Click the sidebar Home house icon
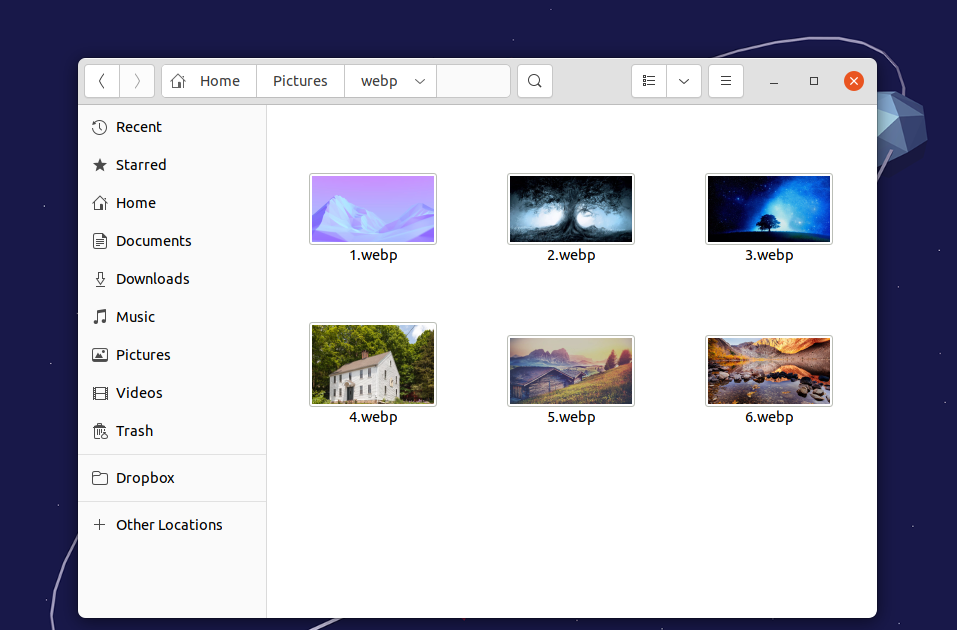The height and width of the screenshot is (630, 957). [99, 203]
